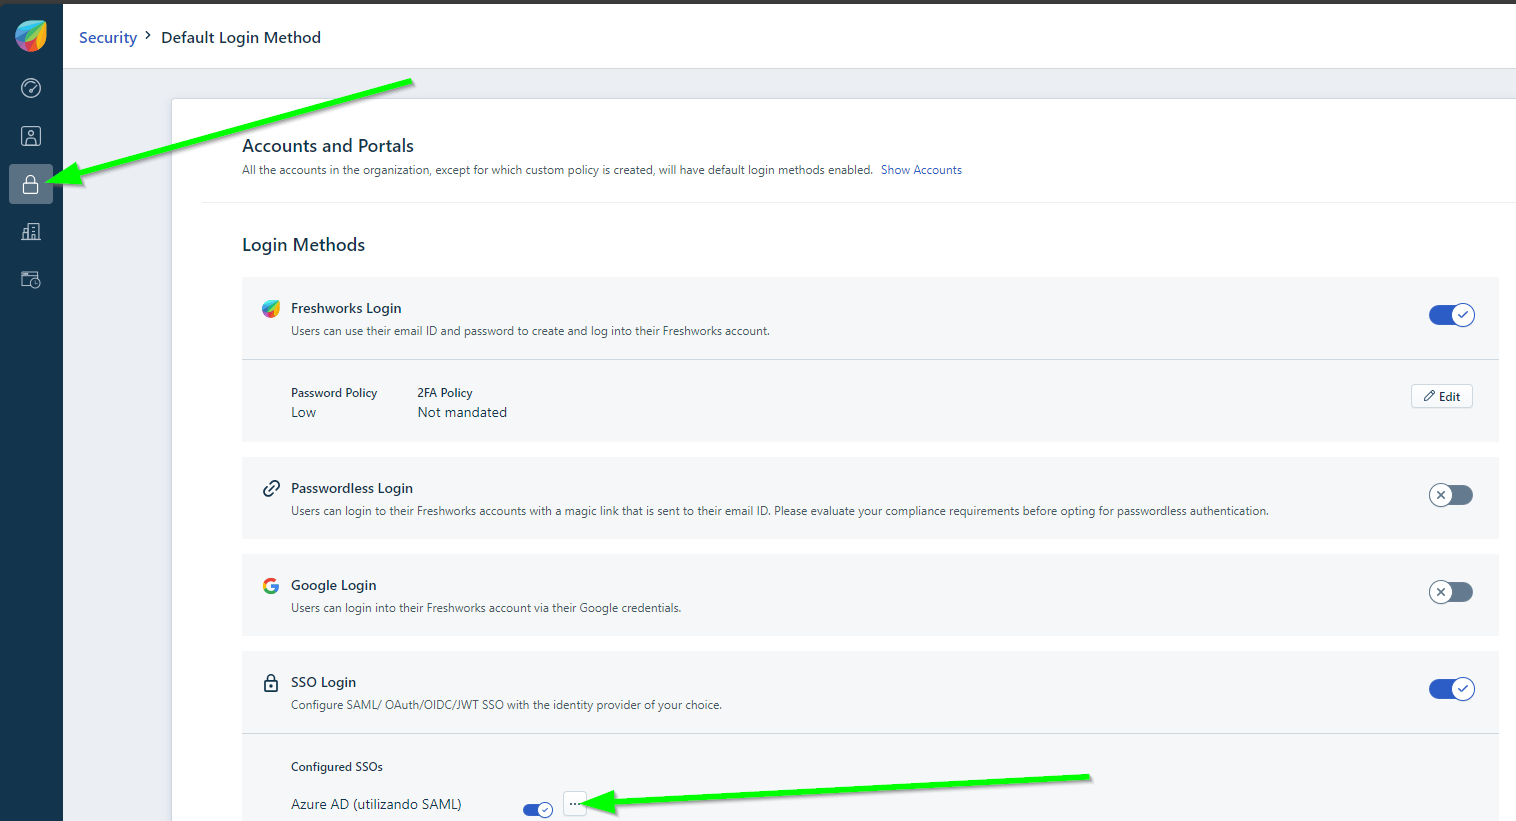Click the chain link icon beside Passwordless Login
1516x821 pixels.
[271, 489]
